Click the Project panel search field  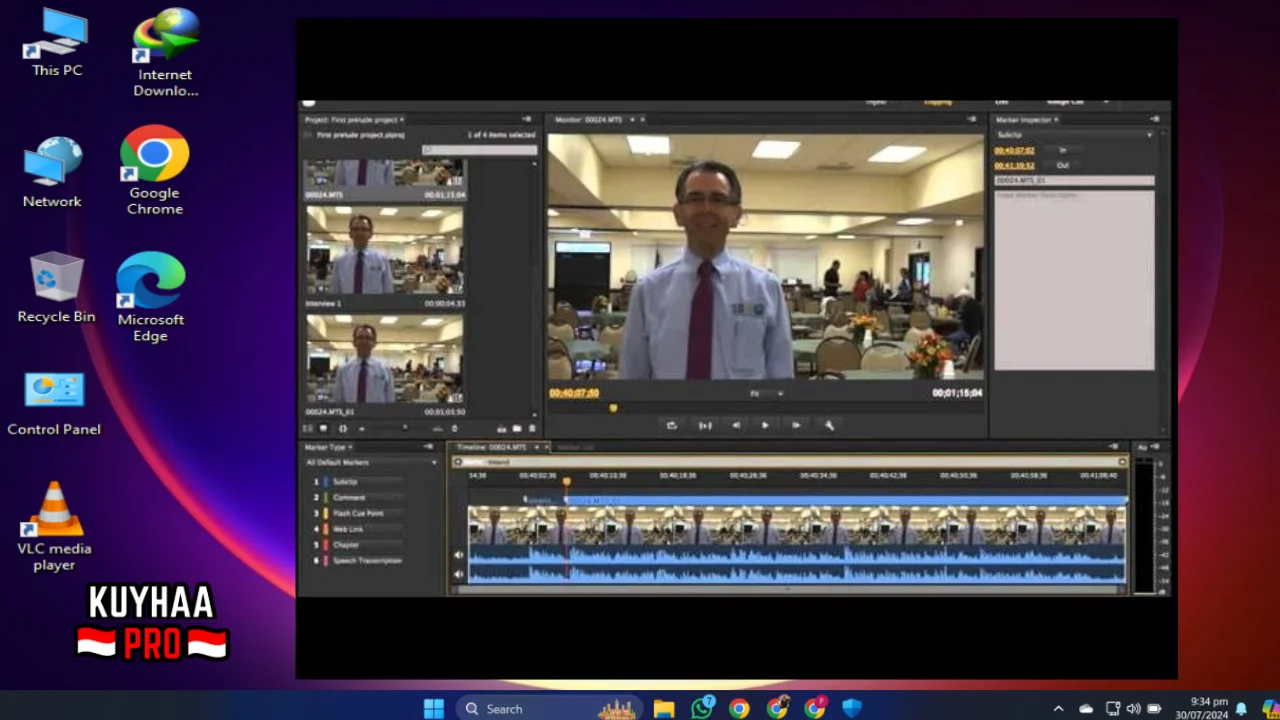[x=479, y=150]
